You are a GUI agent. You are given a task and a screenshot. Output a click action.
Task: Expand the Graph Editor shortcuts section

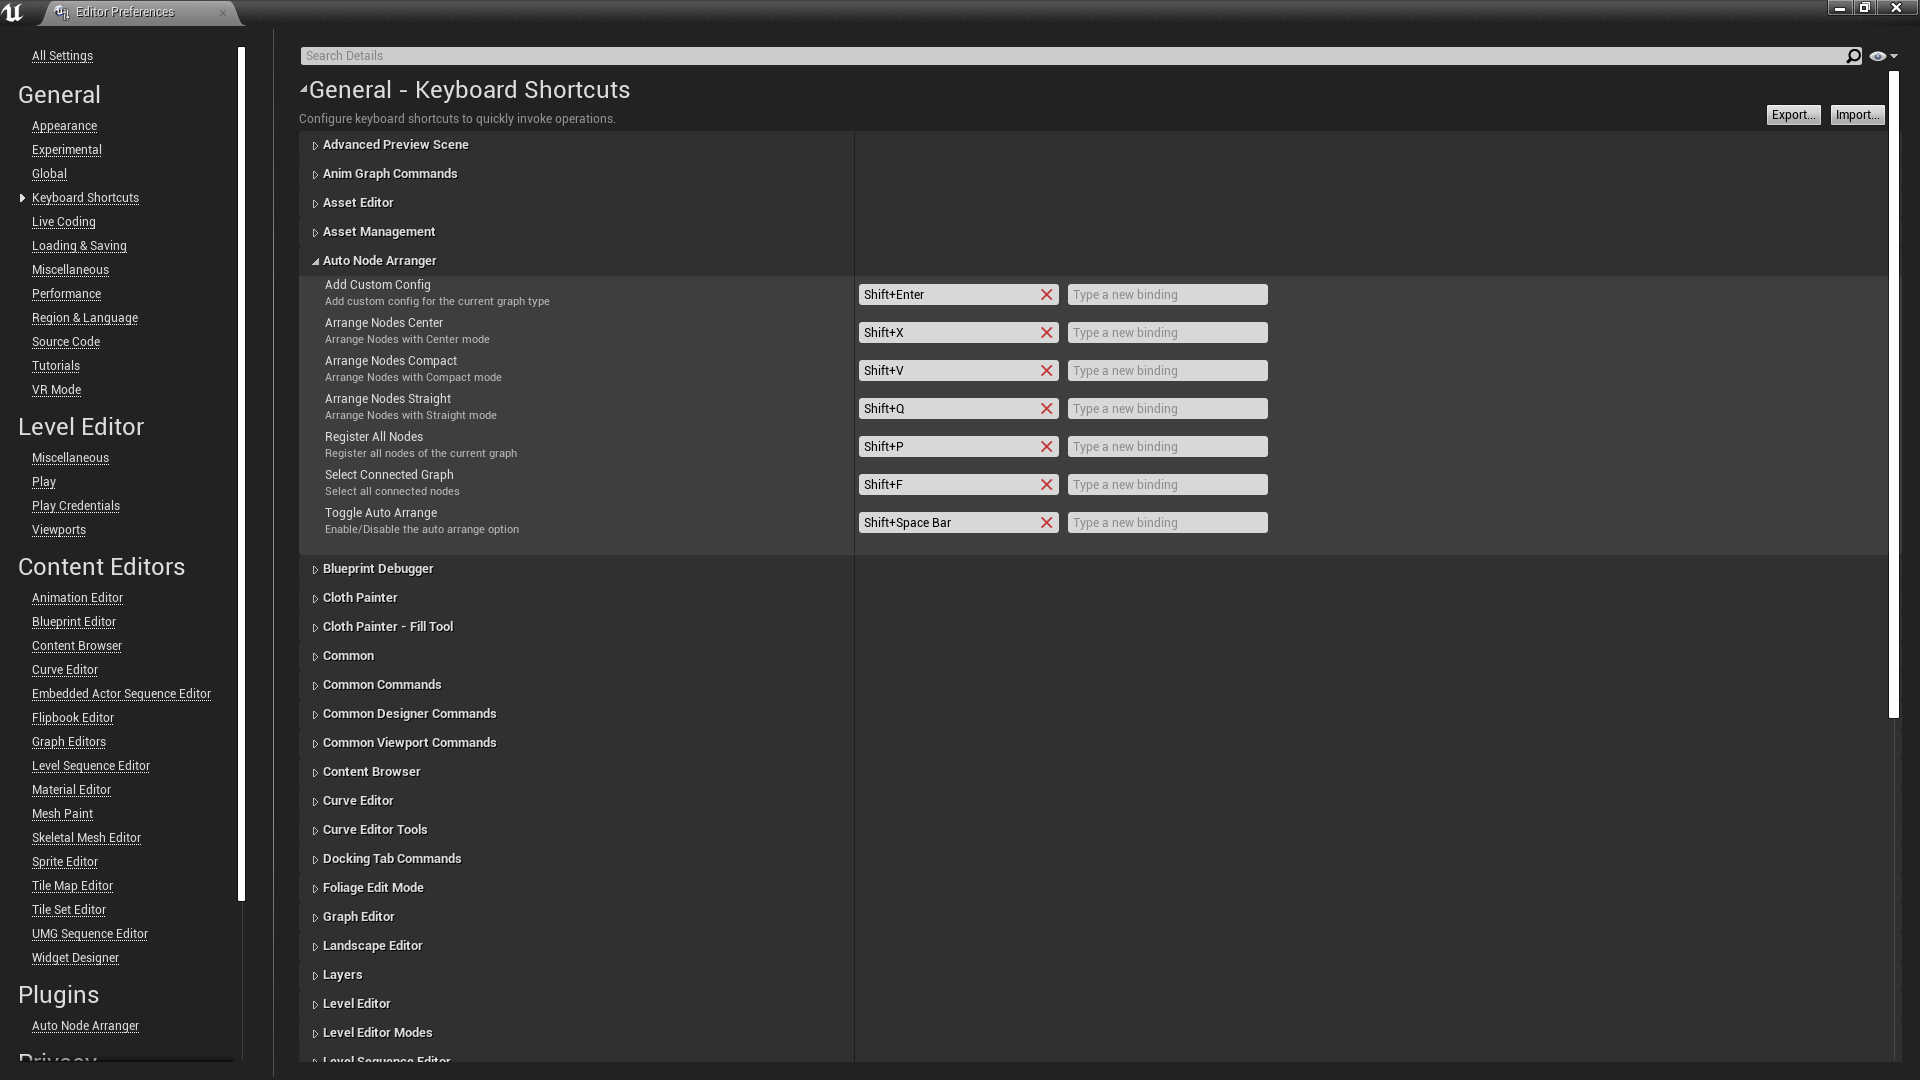click(315, 918)
